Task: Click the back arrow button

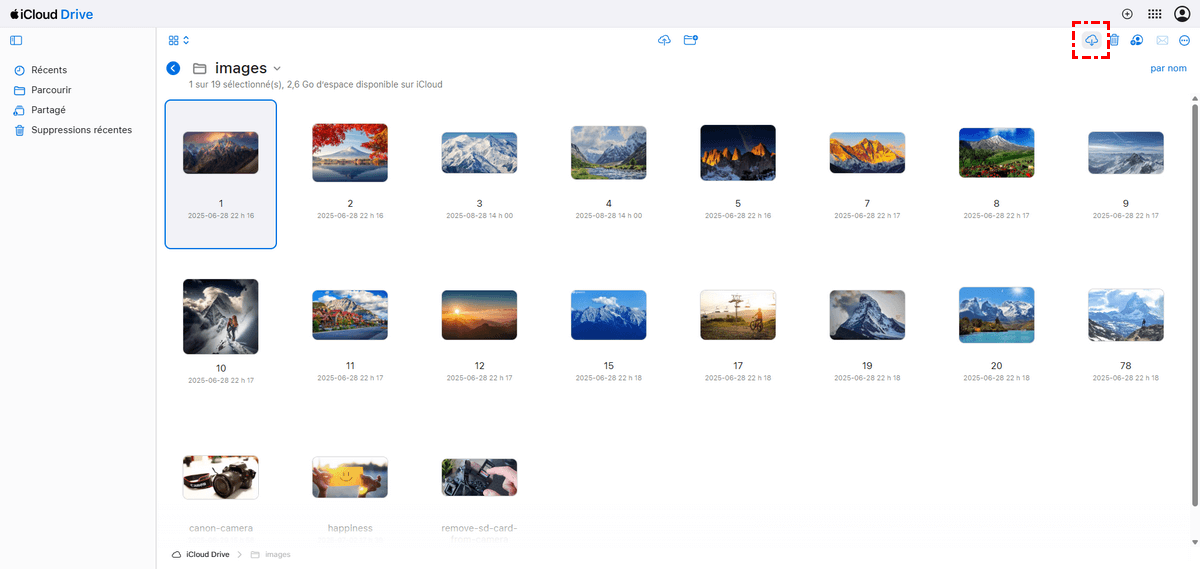Action: click(173, 68)
